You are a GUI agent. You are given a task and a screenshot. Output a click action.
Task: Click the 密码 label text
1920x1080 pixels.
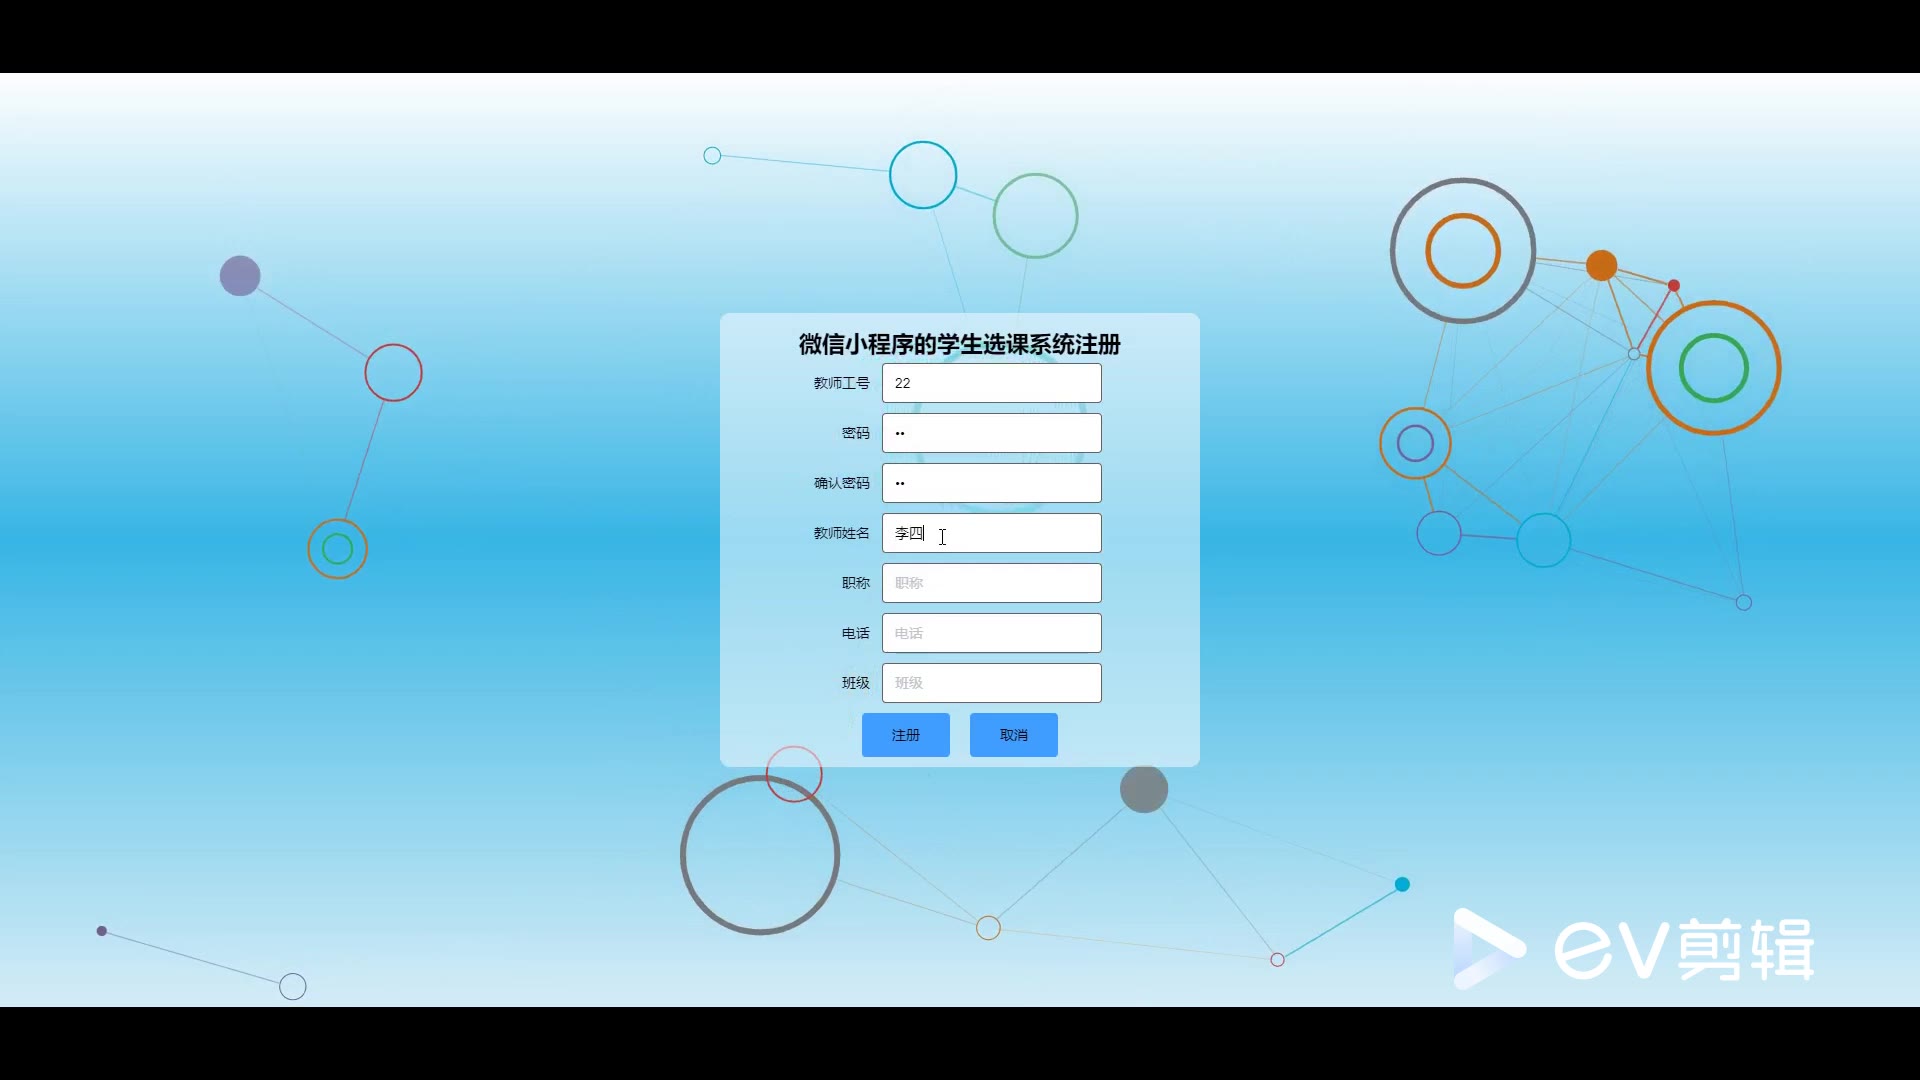point(855,433)
